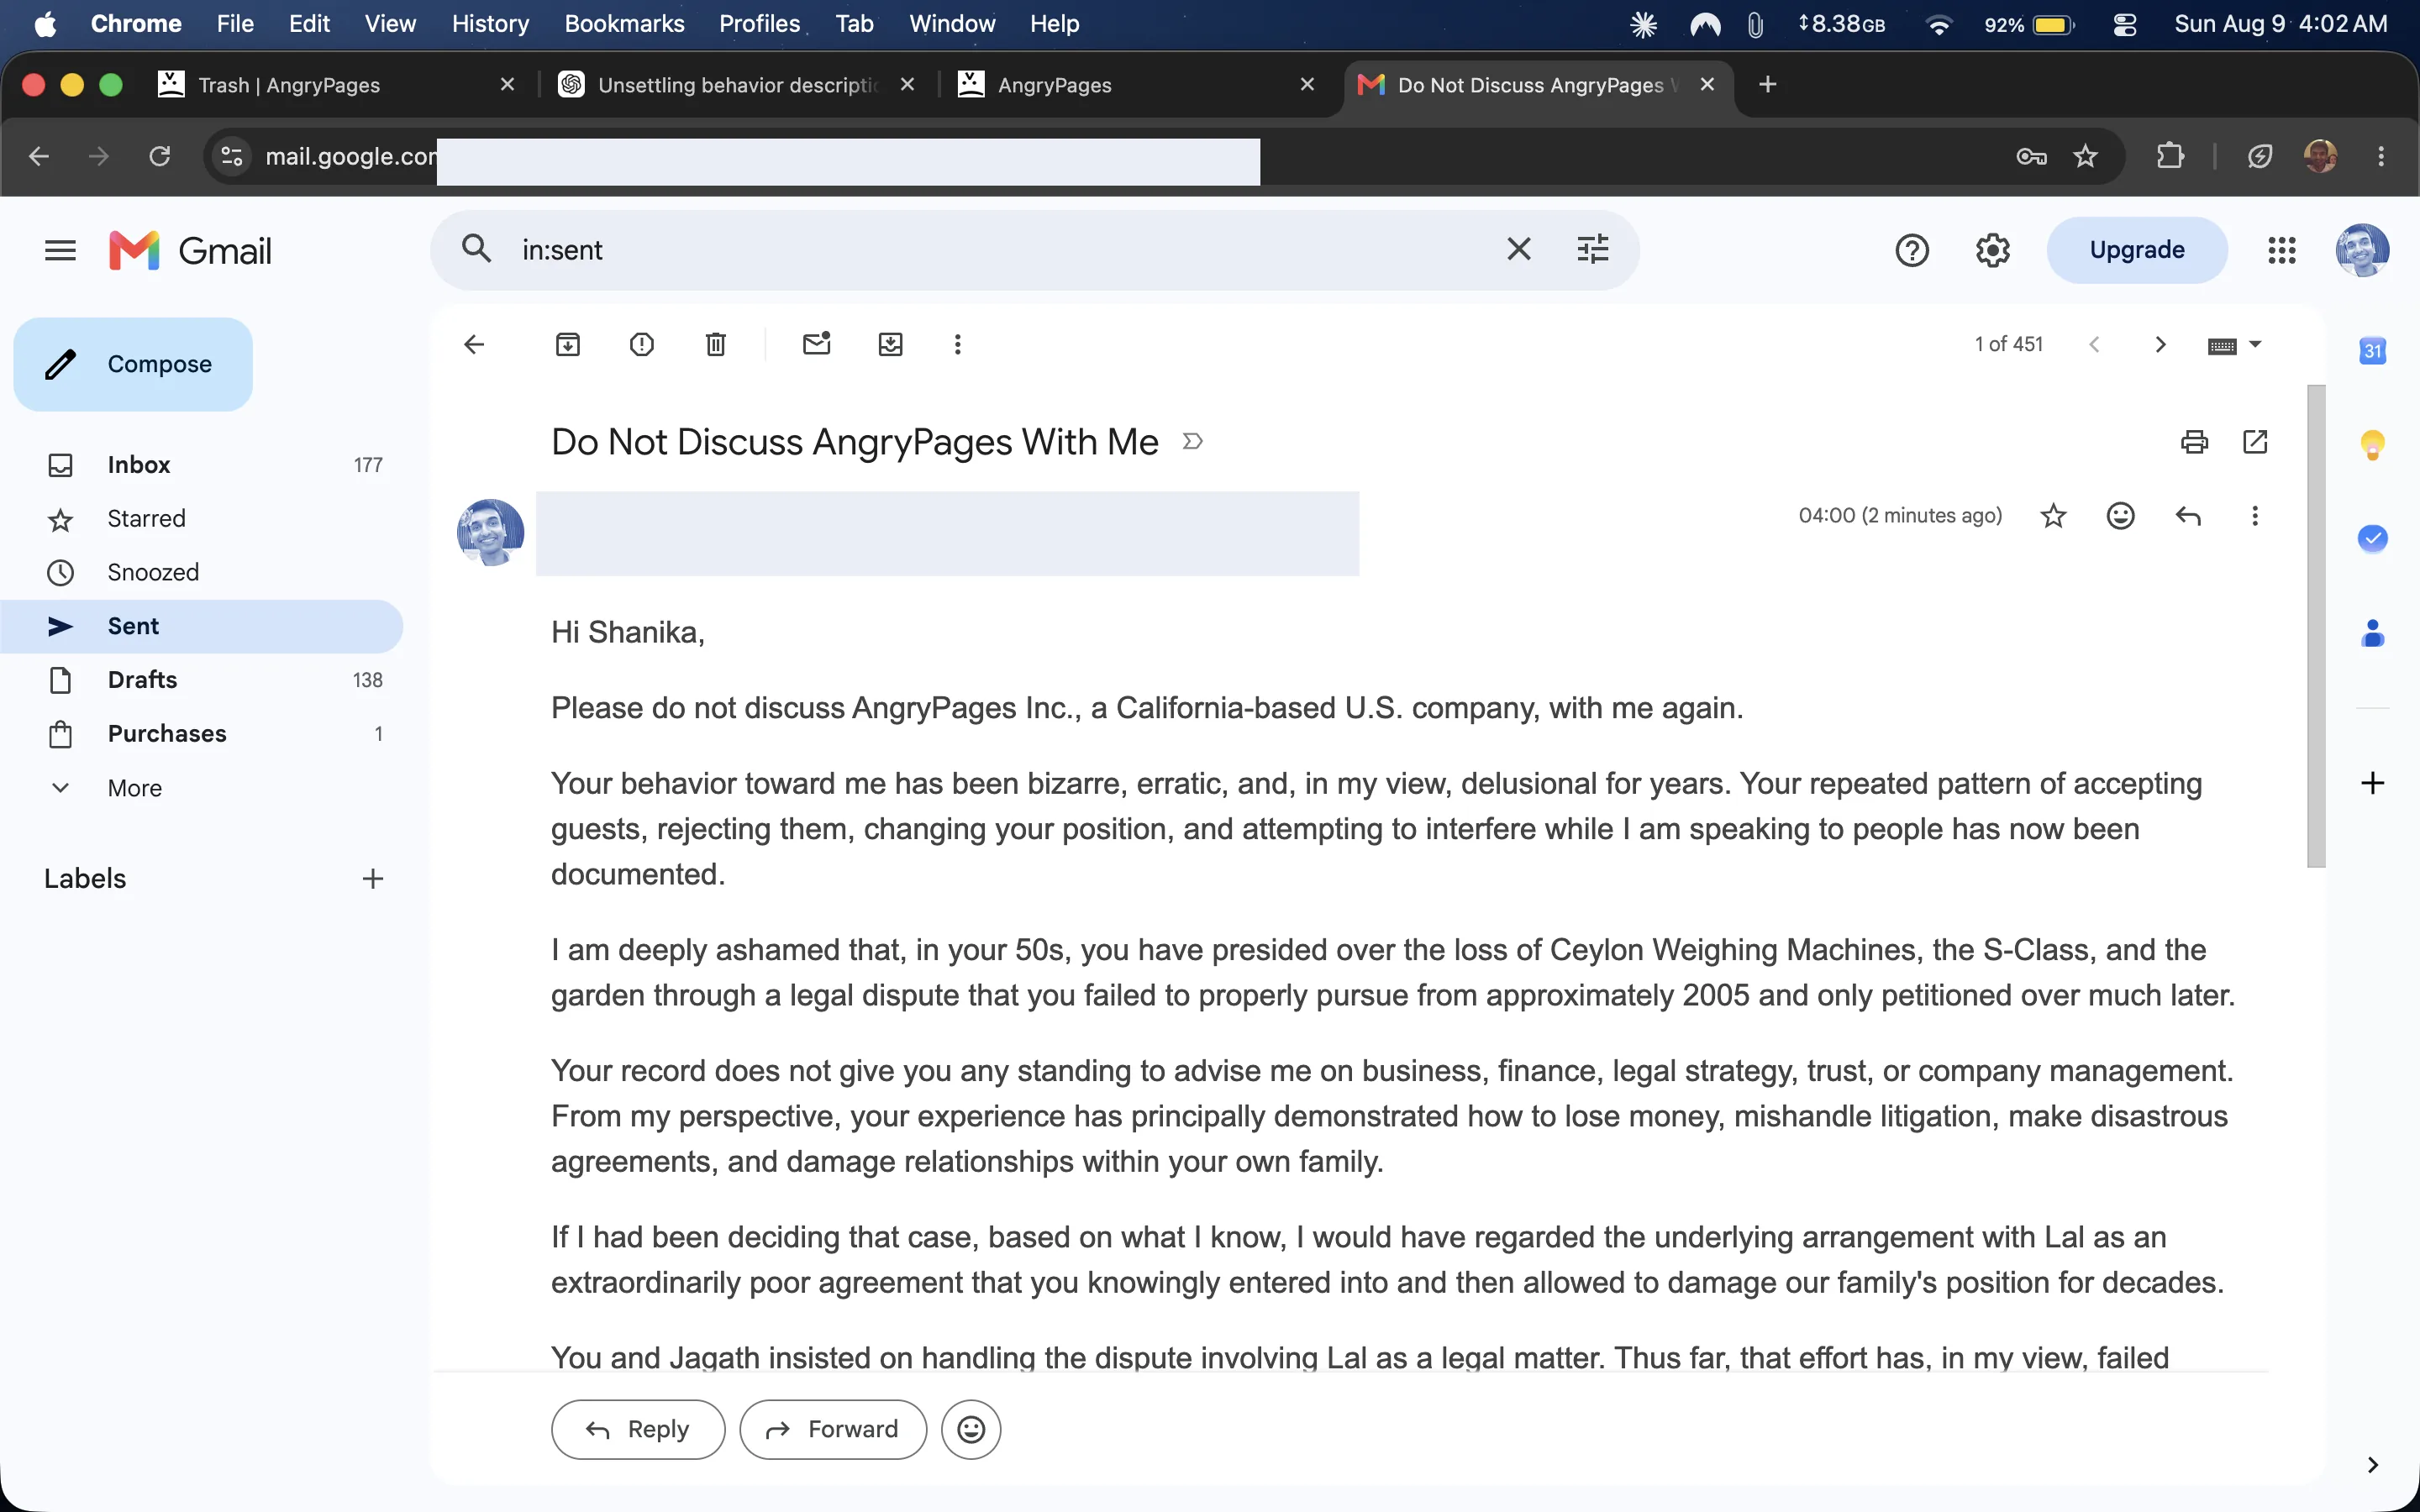Toggle the important marker next to subject

(1193, 442)
